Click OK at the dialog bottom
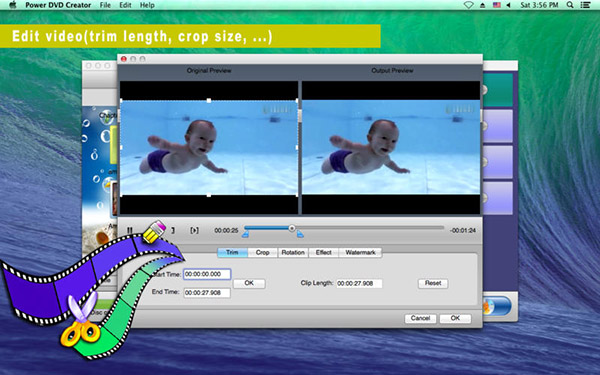The height and width of the screenshot is (375, 600). tap(455, 318)
